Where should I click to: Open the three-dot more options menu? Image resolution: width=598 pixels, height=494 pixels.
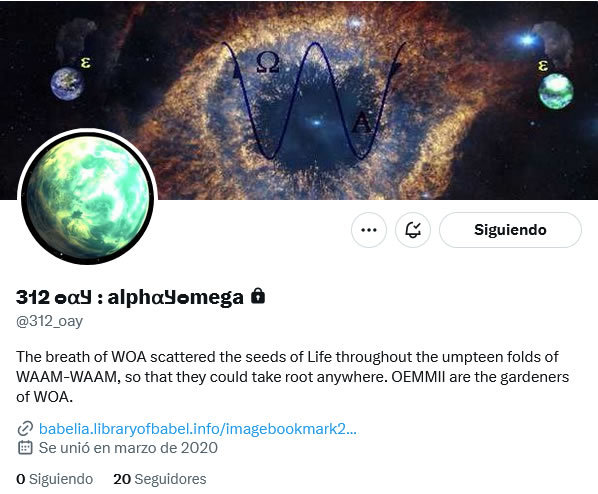(x=368, y=230)
